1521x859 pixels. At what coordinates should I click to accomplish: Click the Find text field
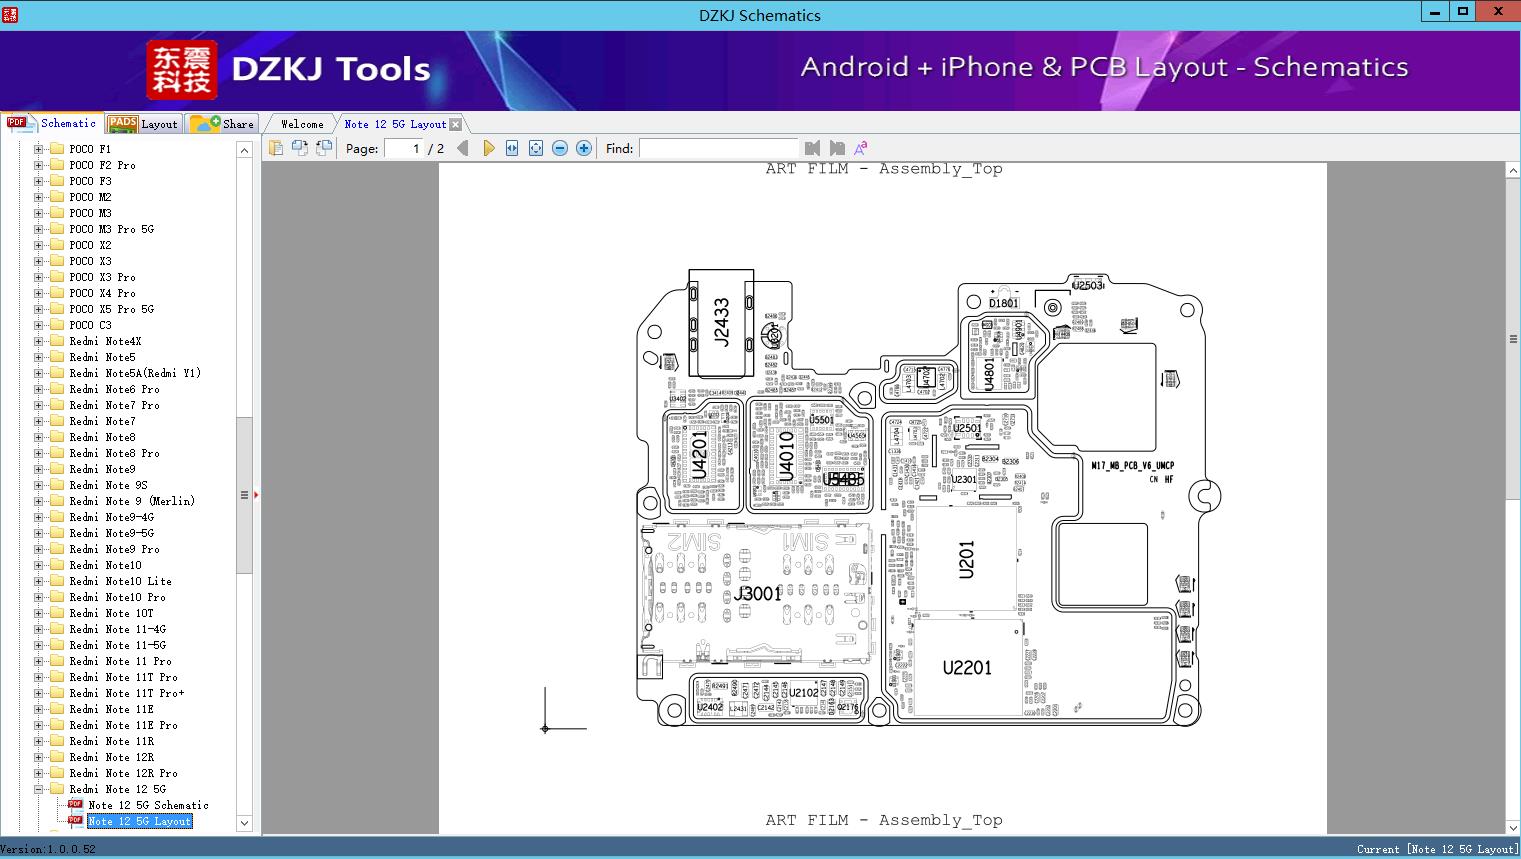[x=718, y=148]
